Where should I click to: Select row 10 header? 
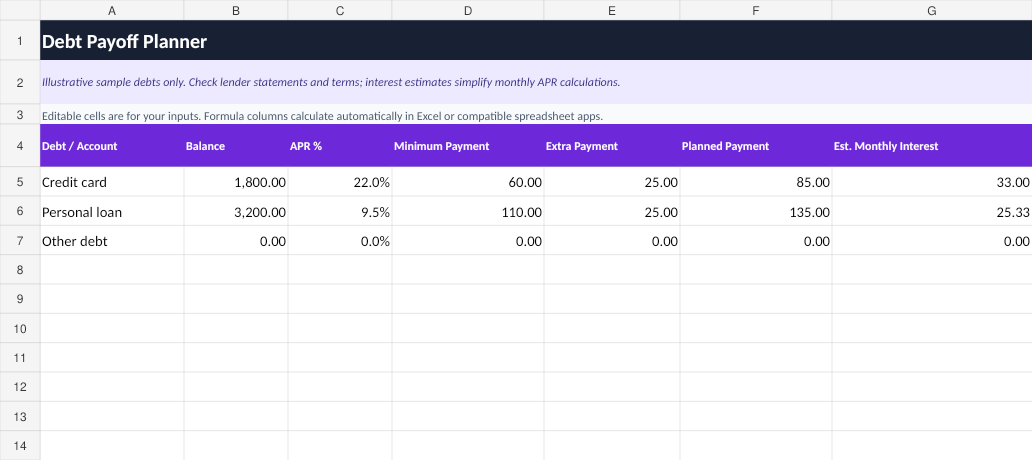coord(20,328)
